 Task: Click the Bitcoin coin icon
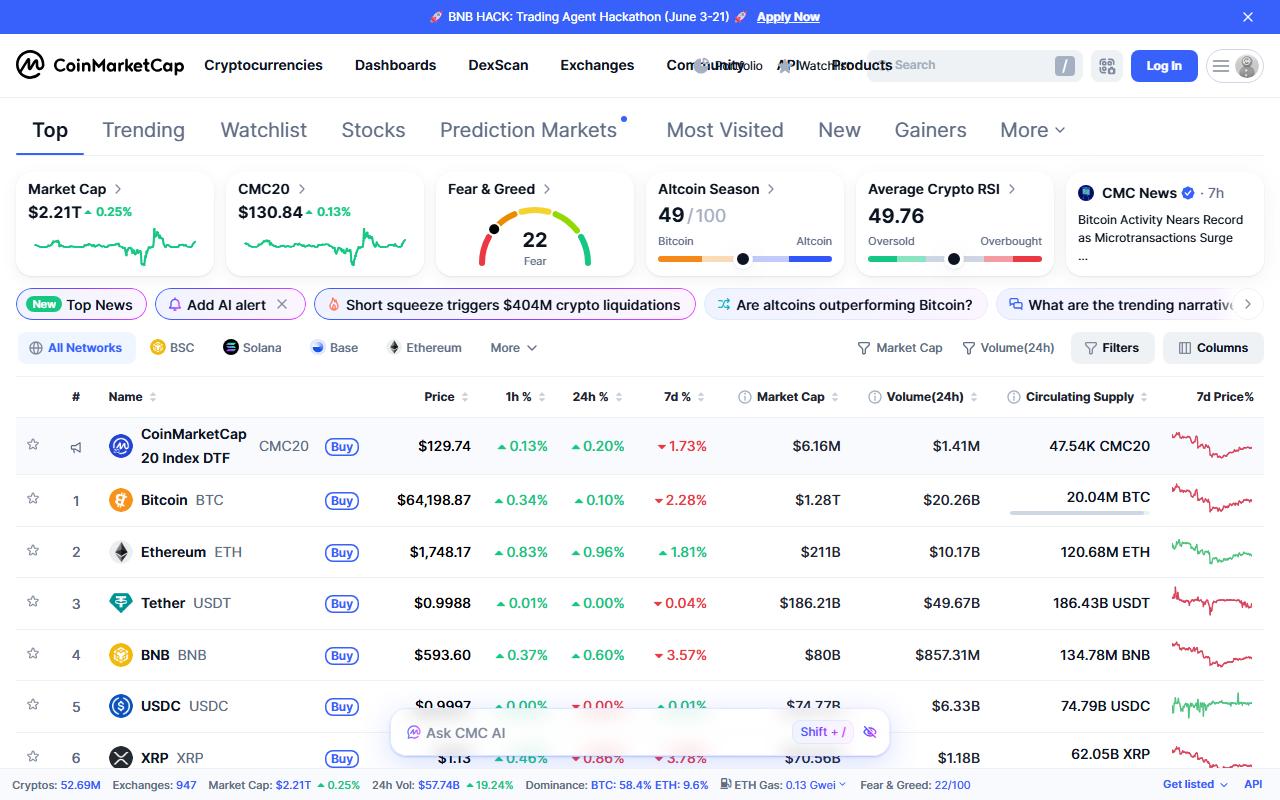tap(121, 500)
